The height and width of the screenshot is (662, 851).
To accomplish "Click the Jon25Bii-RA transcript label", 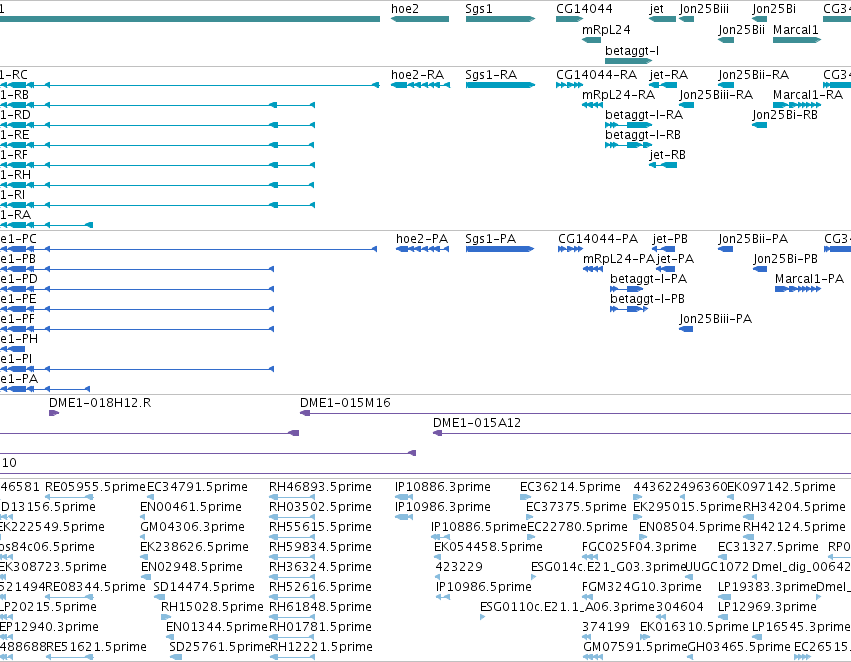I will [x=753, y=74].
